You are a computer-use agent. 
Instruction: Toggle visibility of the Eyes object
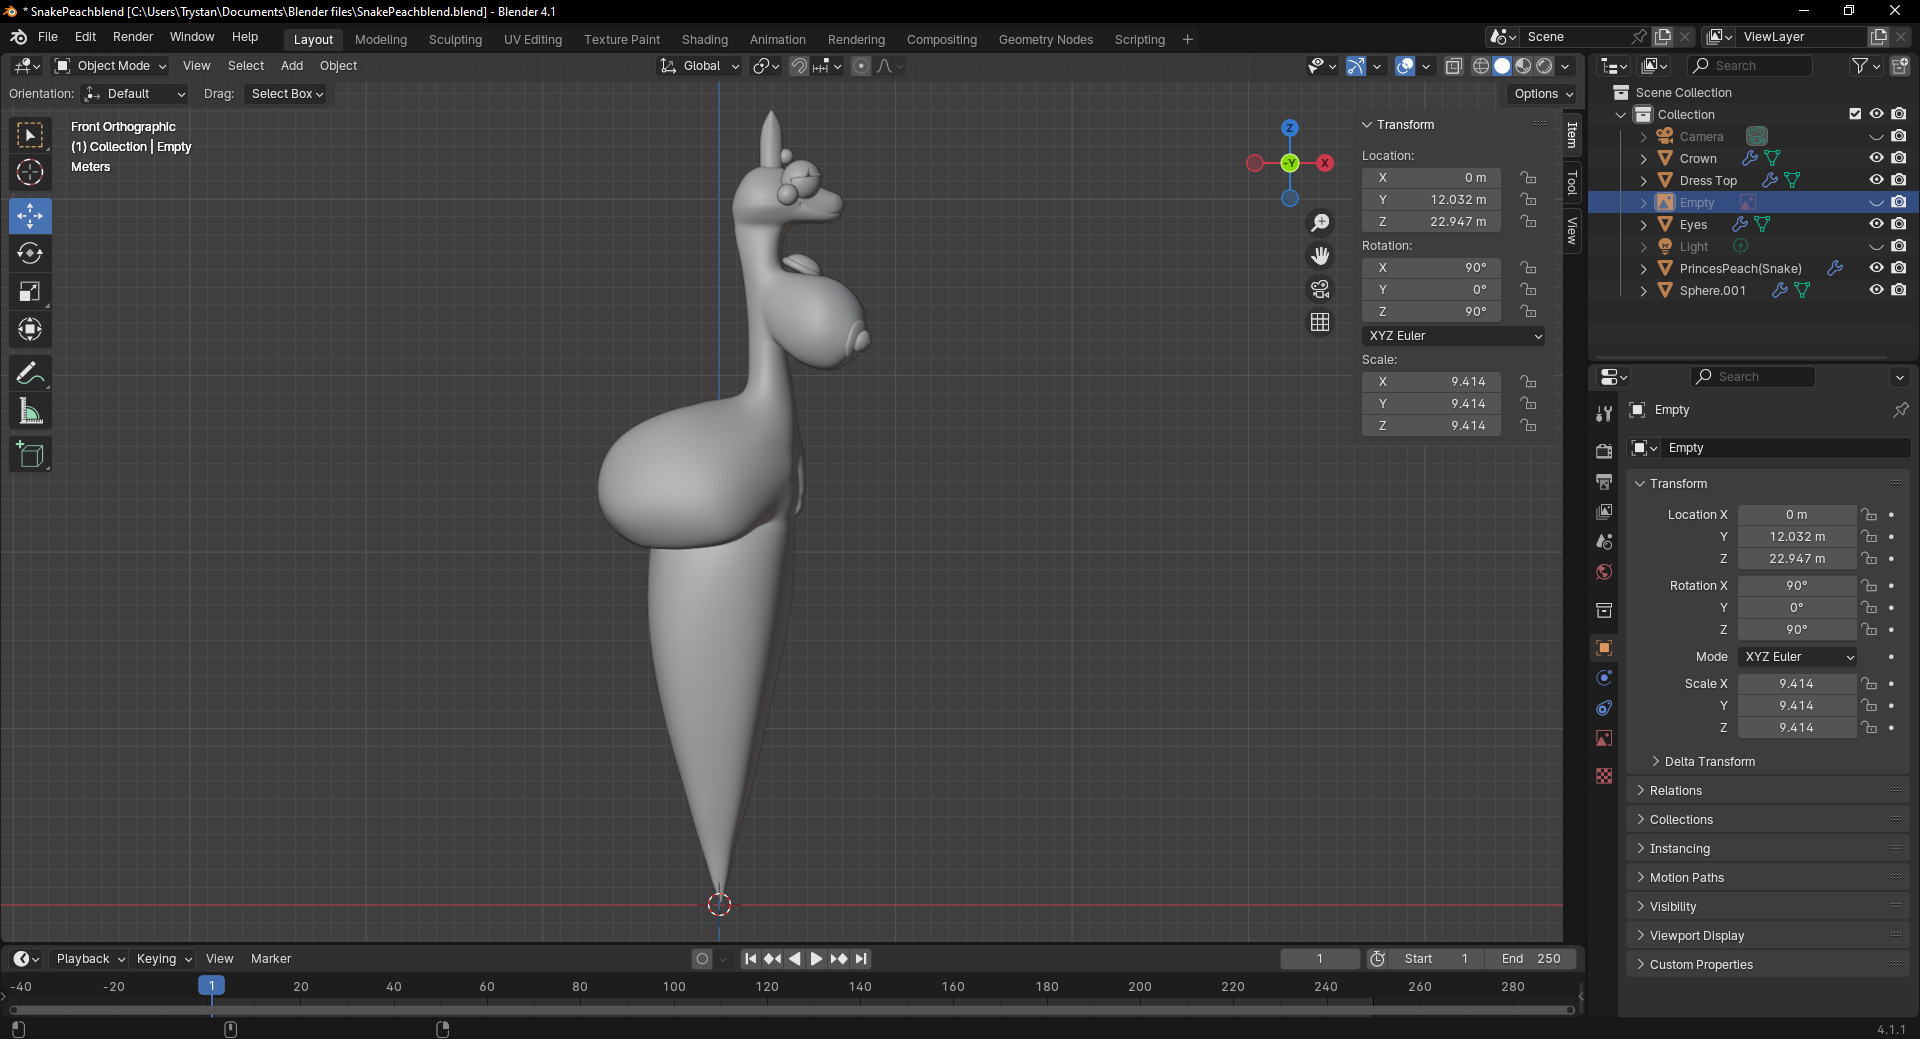tap(1876, 224)
